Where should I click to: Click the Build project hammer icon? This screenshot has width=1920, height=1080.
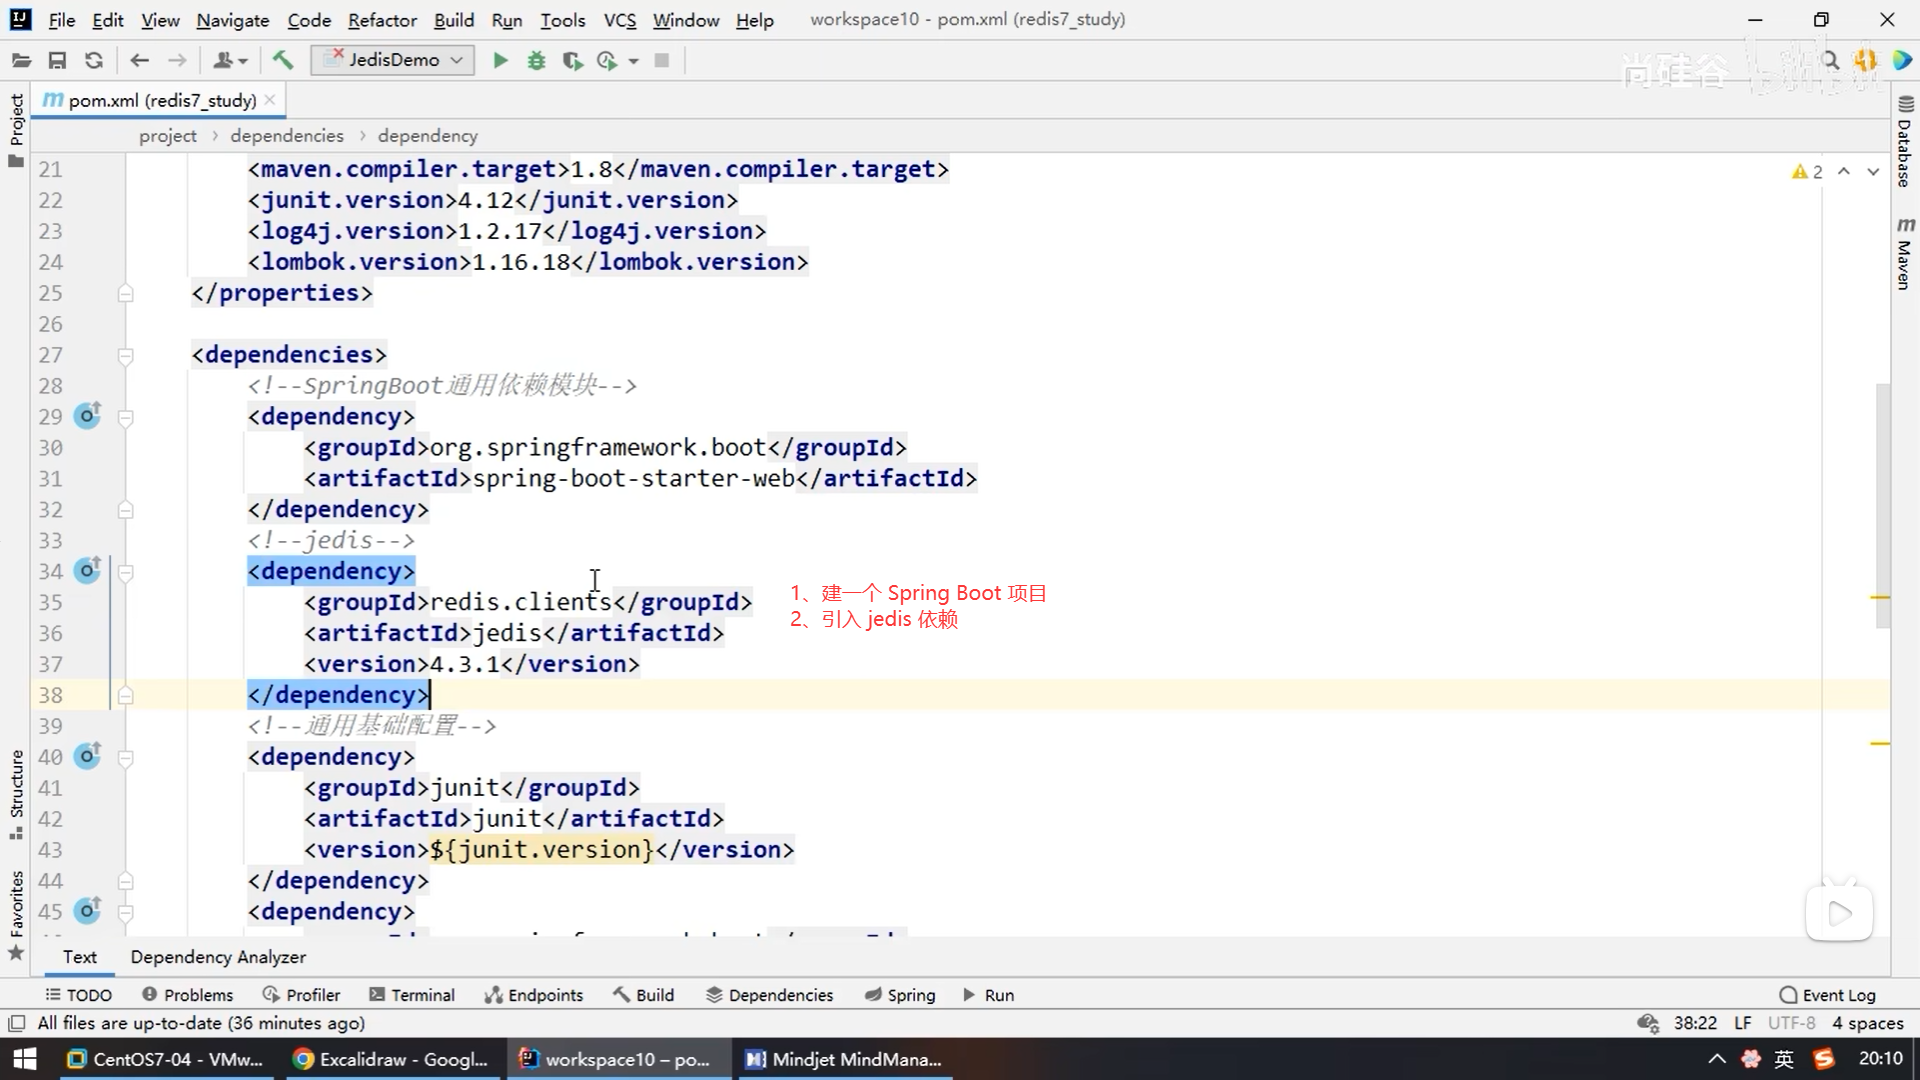(x=283, y=61)
